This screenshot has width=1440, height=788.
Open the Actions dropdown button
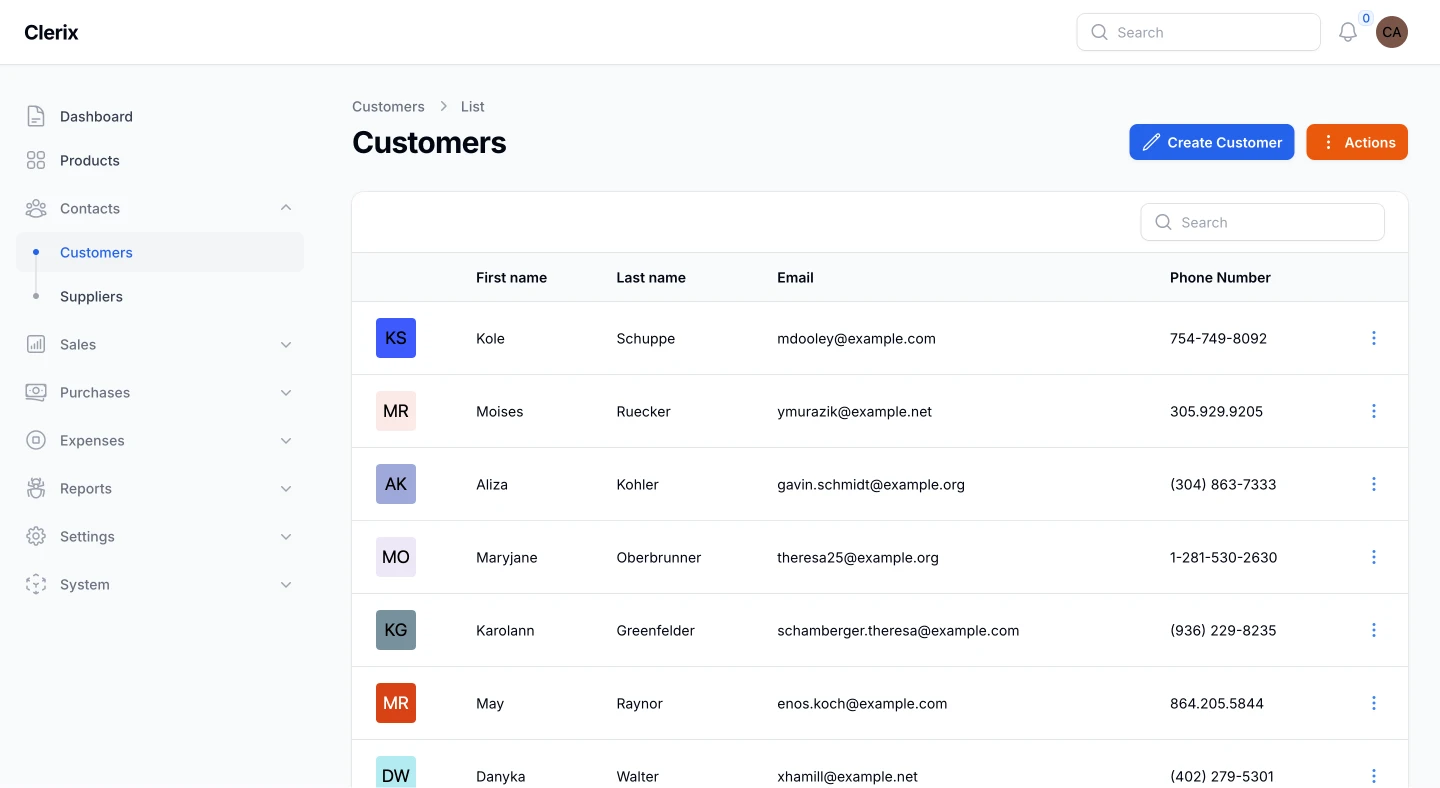pyautogui.click(x=1357, y=142)
